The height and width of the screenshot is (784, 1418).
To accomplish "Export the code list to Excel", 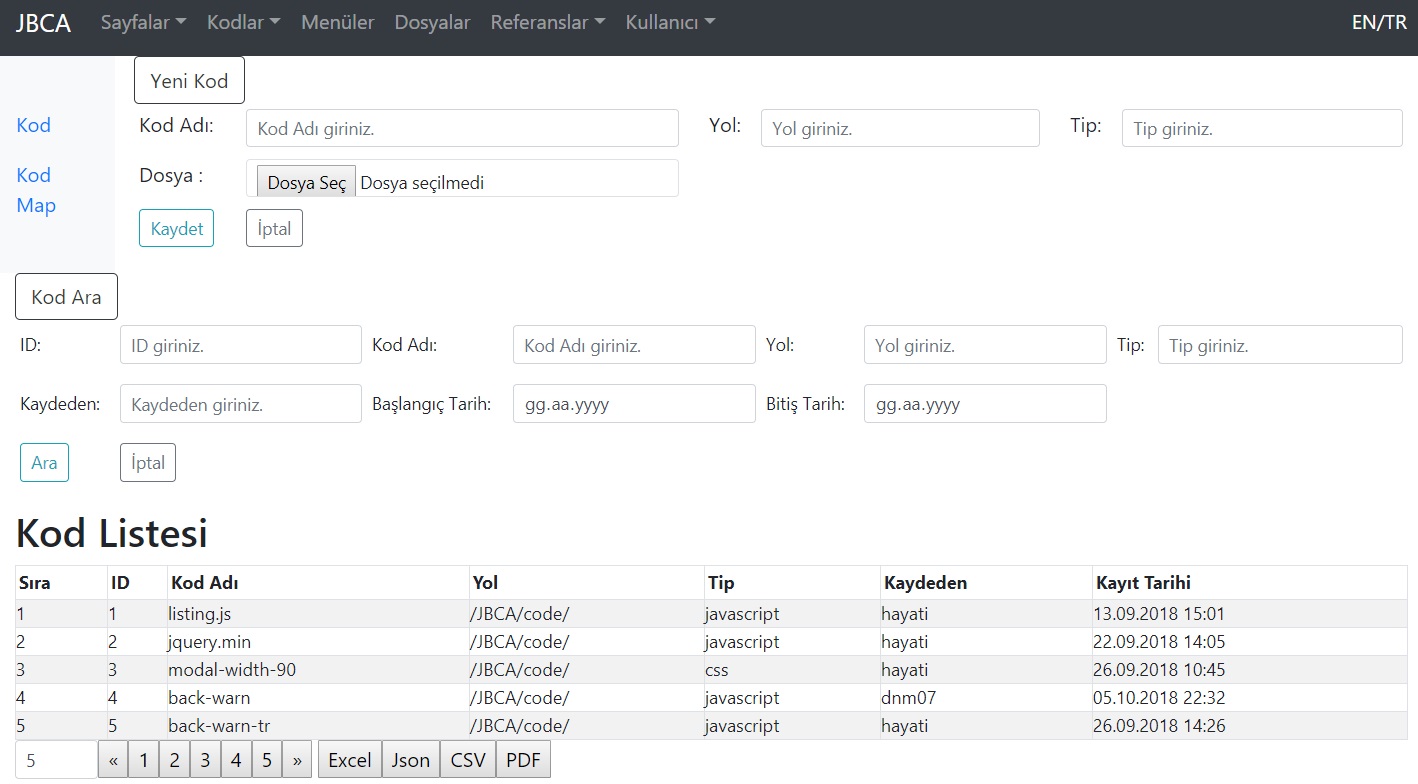I will 349,758.
